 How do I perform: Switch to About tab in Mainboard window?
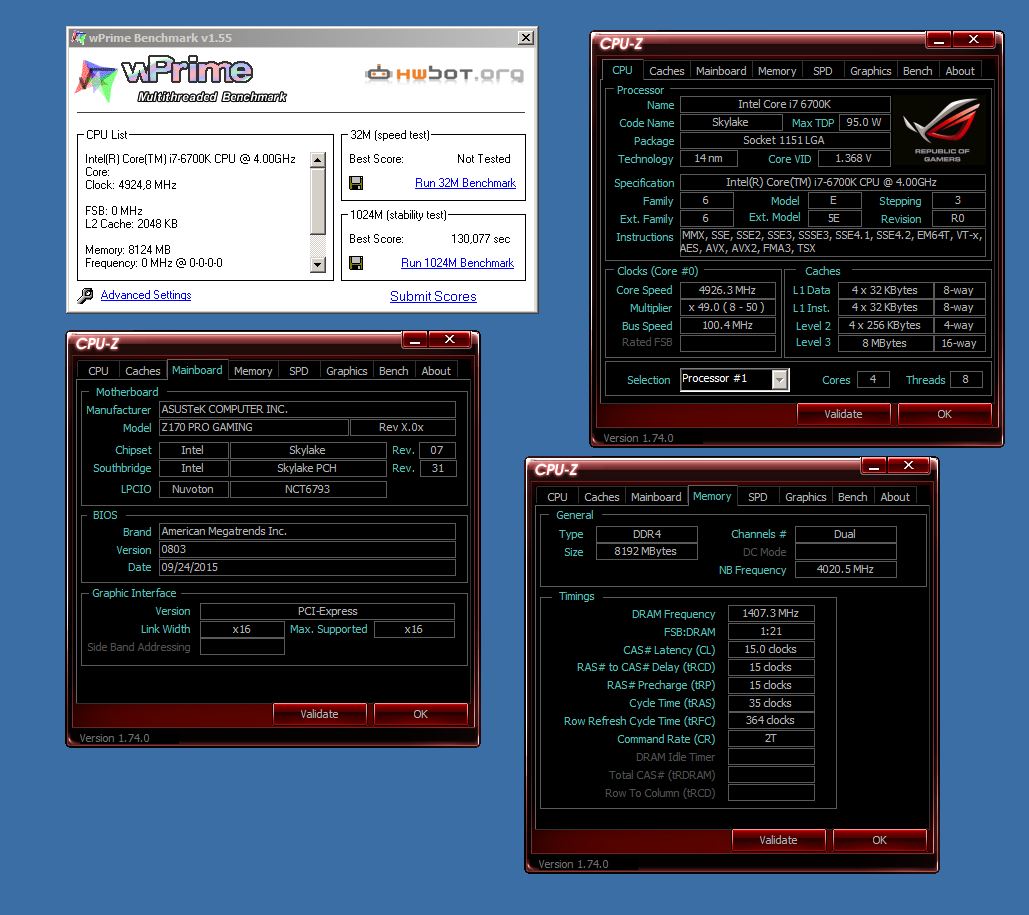(436, 371)
